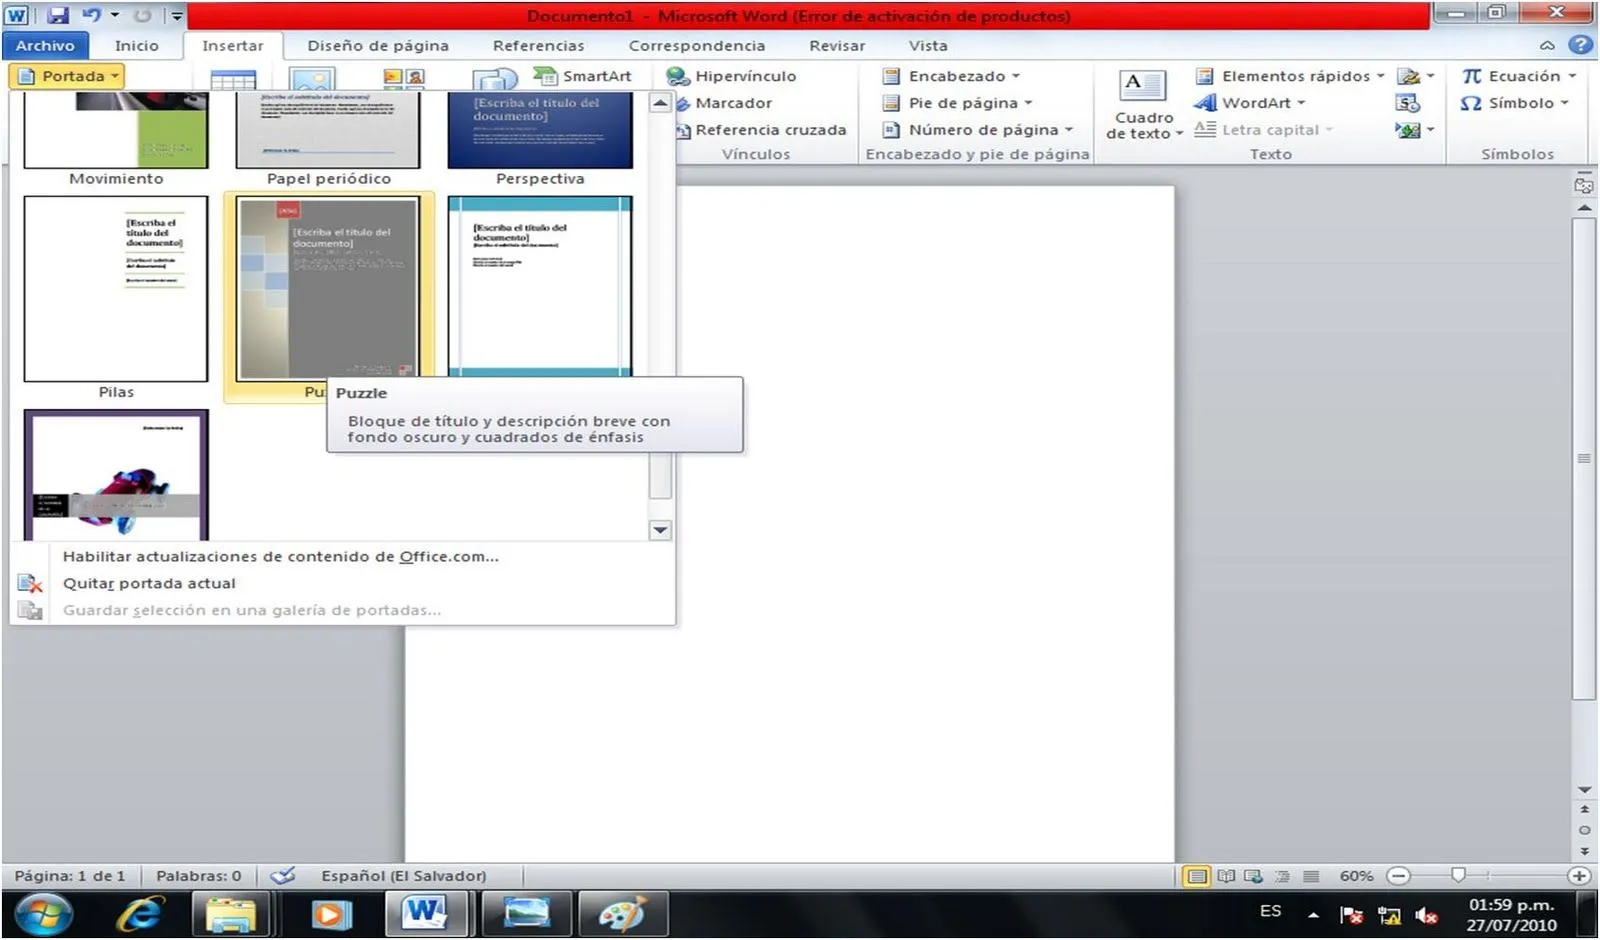Click the zoom slider handle
This screenshot has width=1600, height=940.
[1458, 876]
